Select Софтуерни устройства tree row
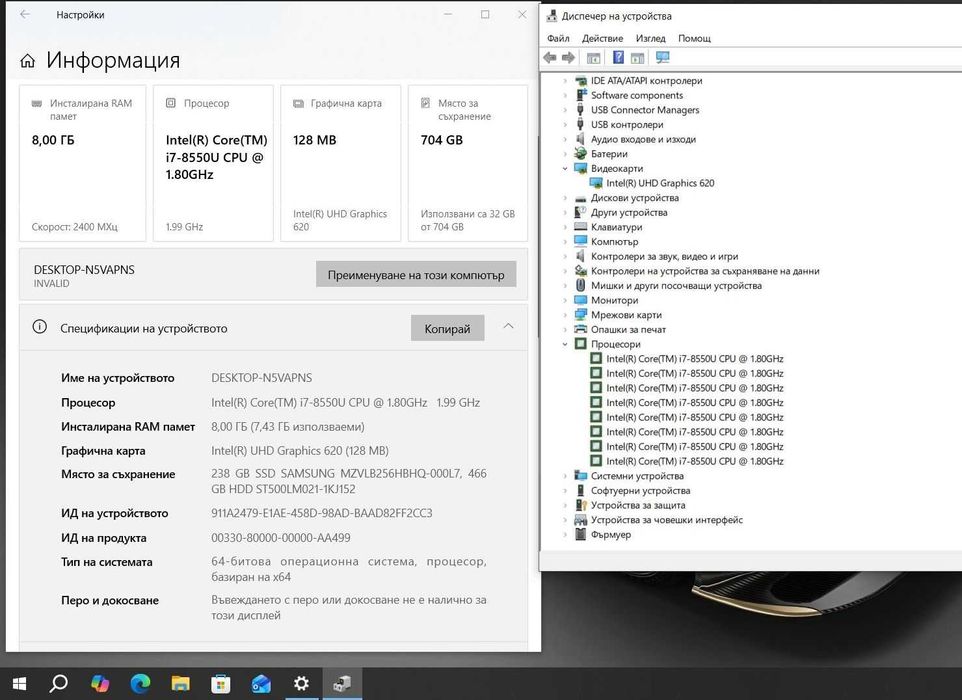Viewport: 962px width, 700px height. coord(640,490)
